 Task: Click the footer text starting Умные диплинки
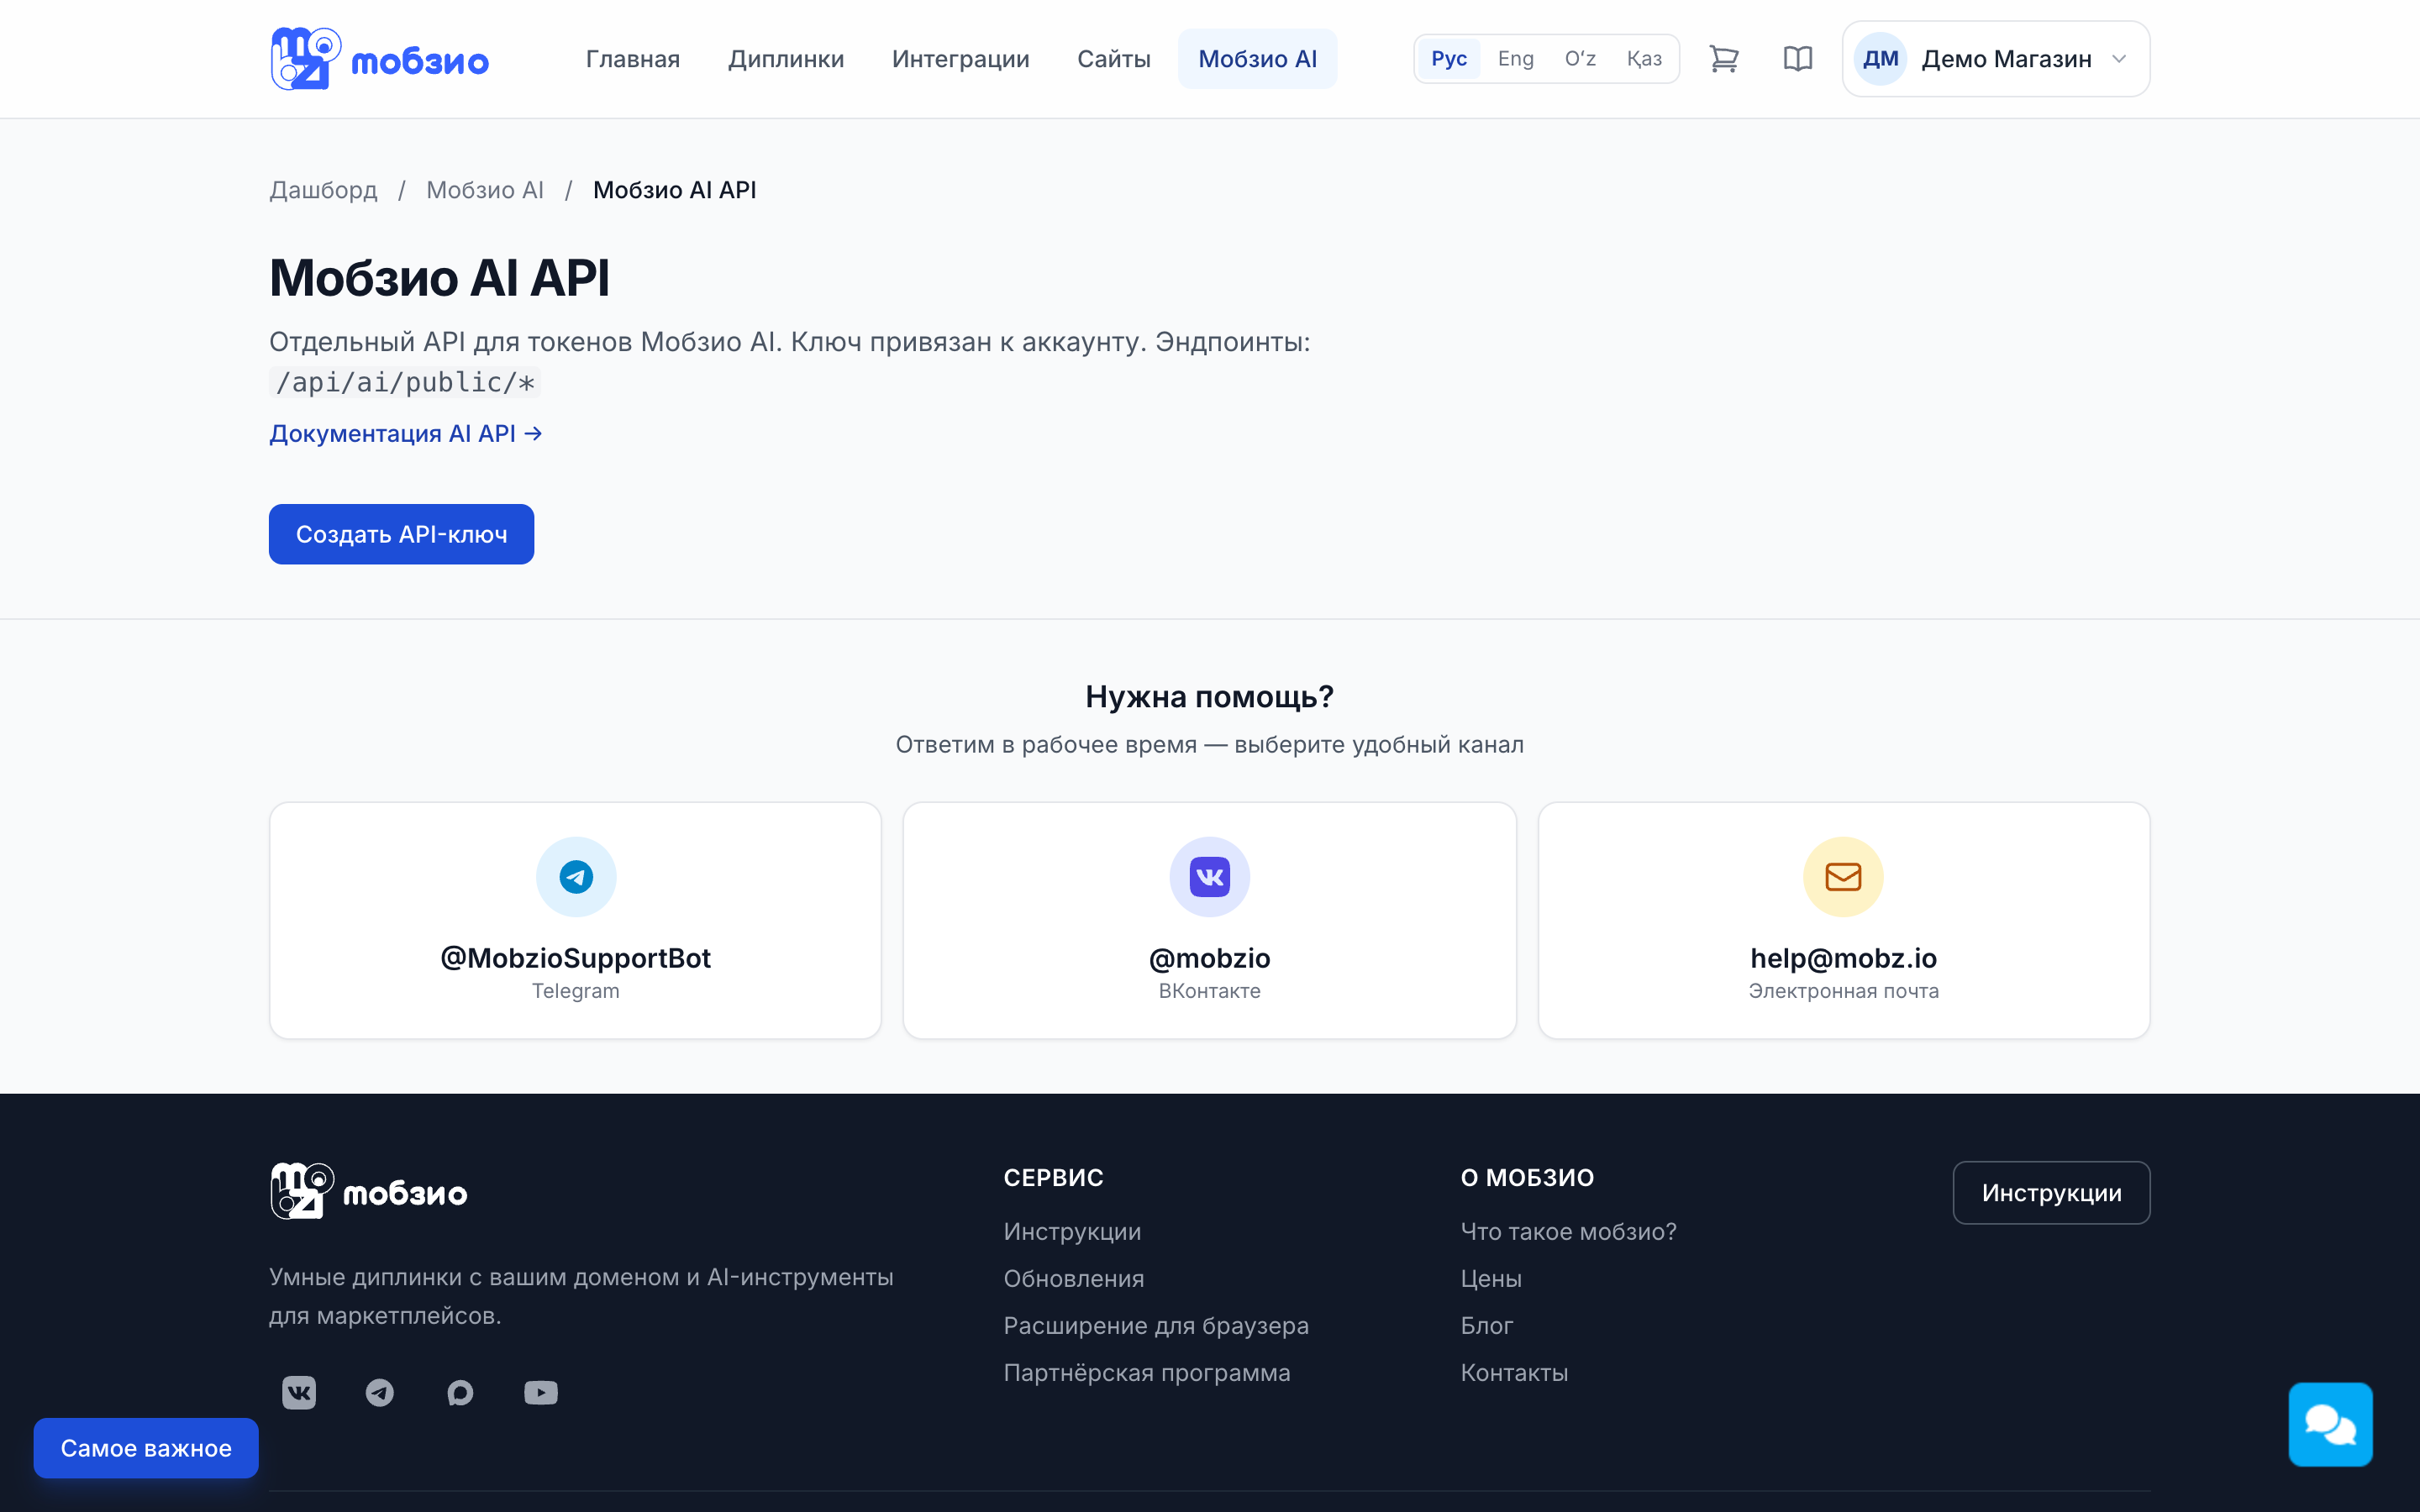(581, 1296)
